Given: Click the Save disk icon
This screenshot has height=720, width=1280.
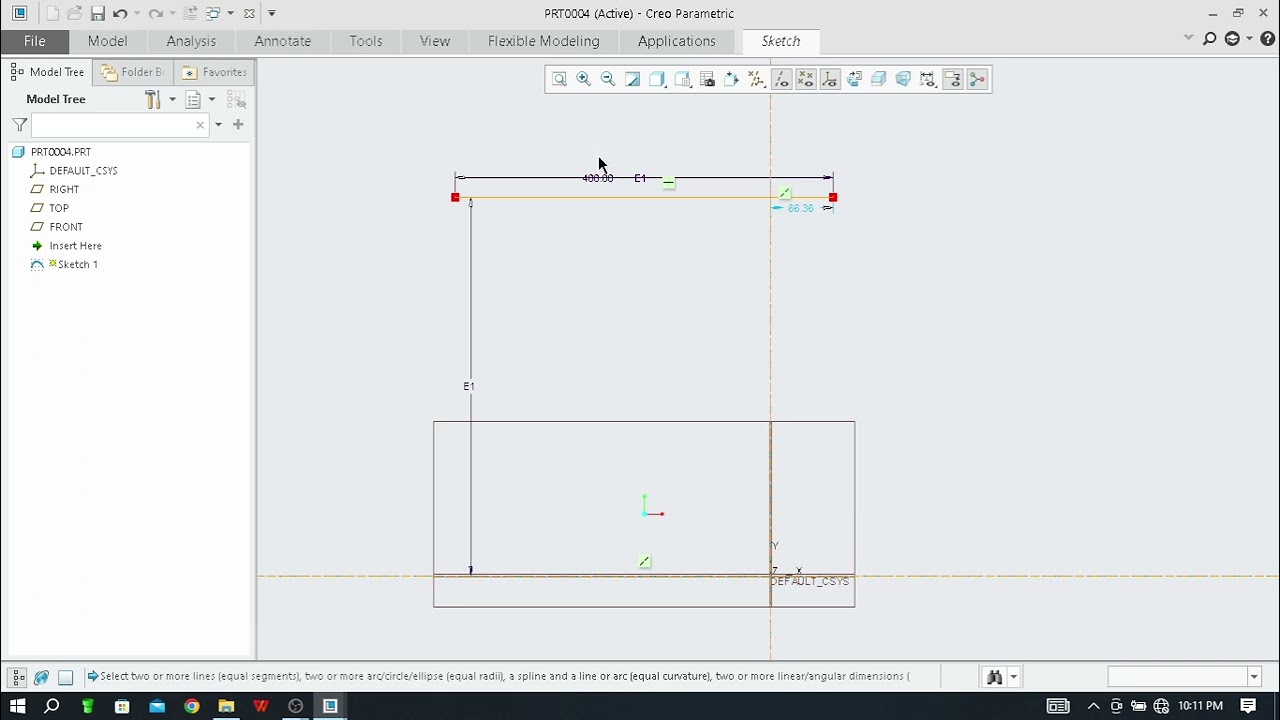Looking at the screenshot, I should pyautogui.click(x=97, y=13).
